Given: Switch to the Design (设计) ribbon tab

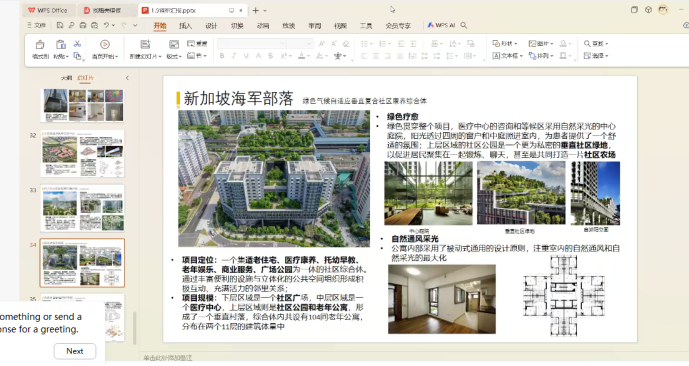Looking at the screenshot, I should [x=211, y=26].
